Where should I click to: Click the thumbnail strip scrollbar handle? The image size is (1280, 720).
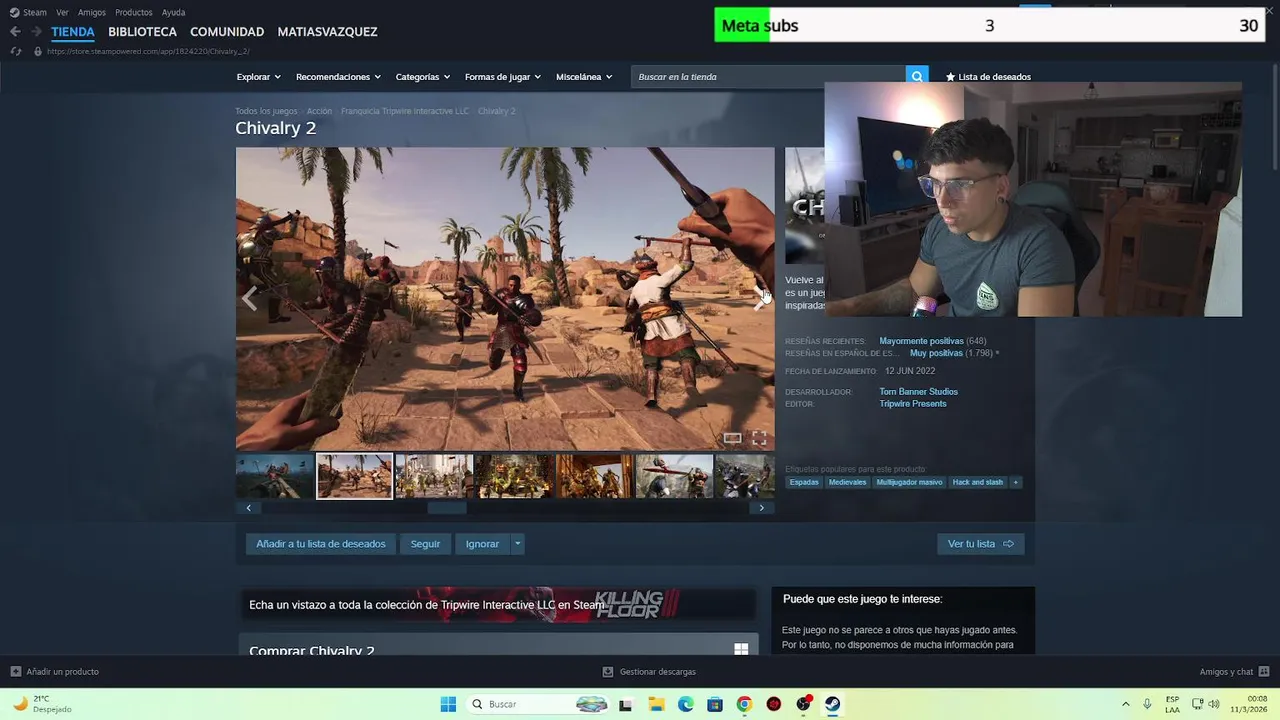(447, 508)
